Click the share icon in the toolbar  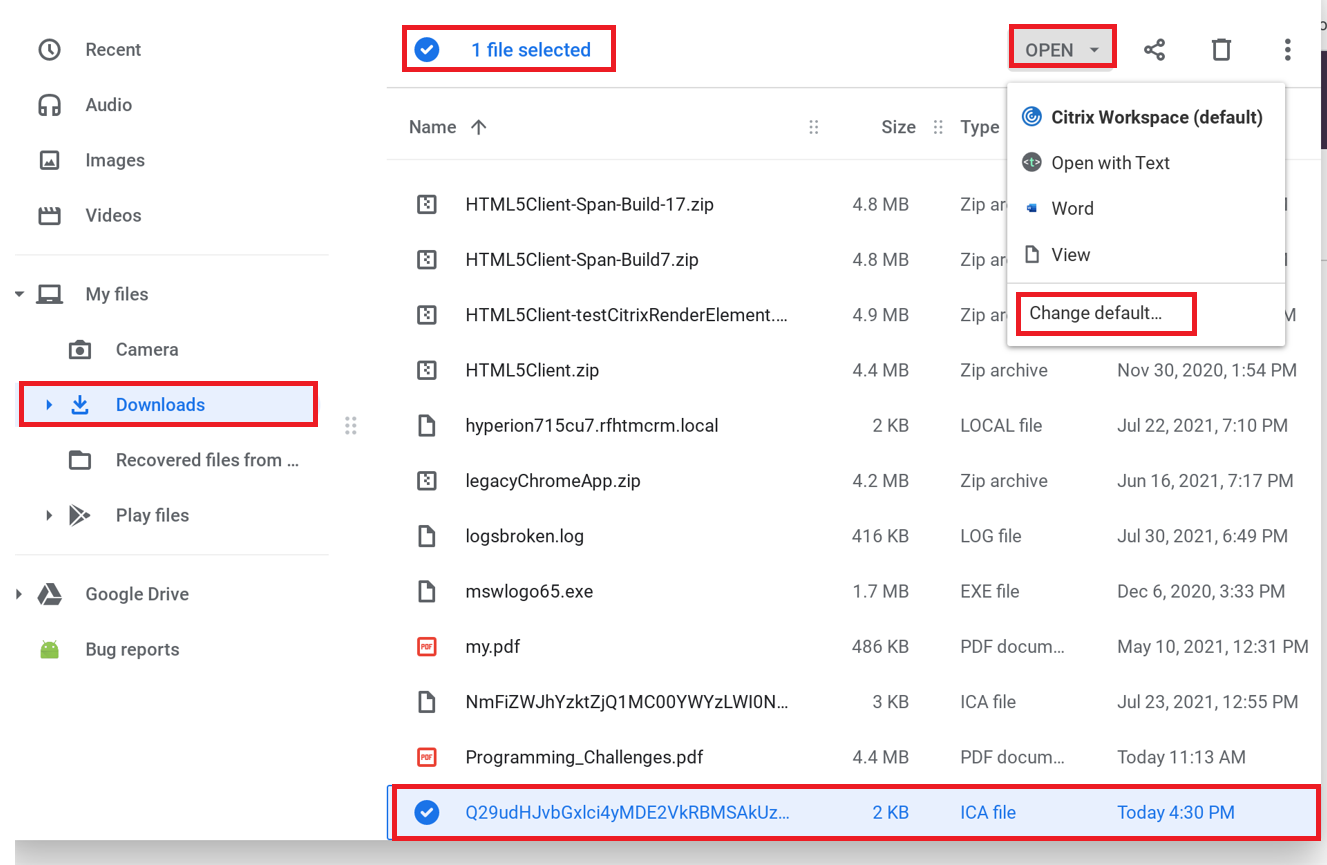[1154, 50]
